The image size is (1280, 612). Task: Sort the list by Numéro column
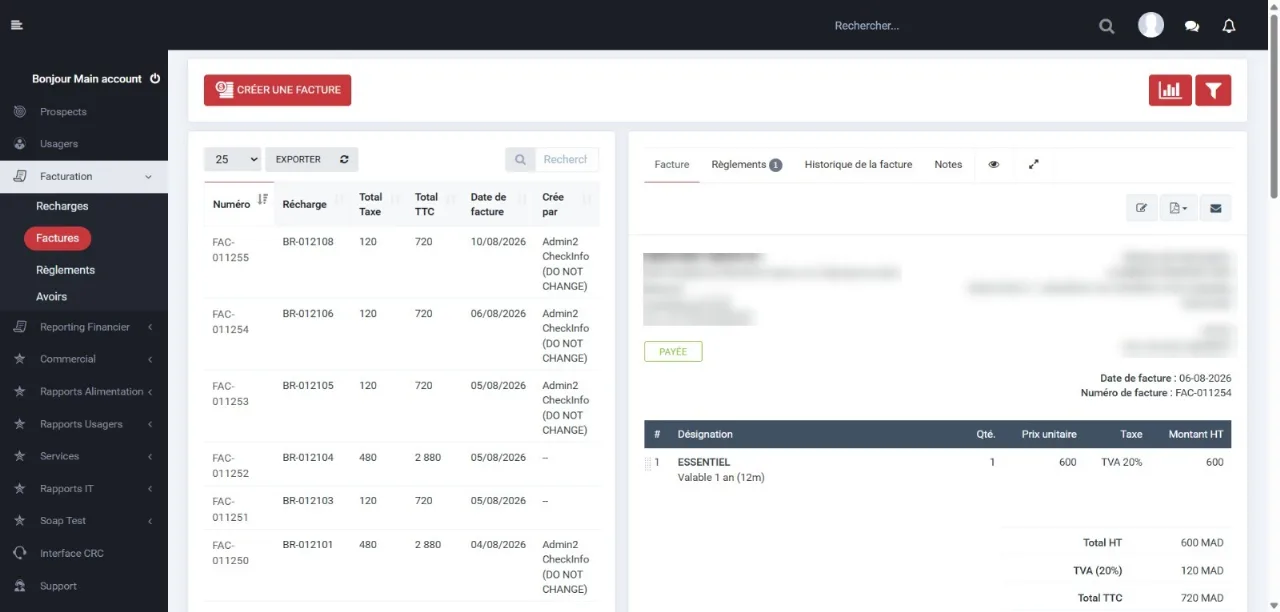click(240, 204)
